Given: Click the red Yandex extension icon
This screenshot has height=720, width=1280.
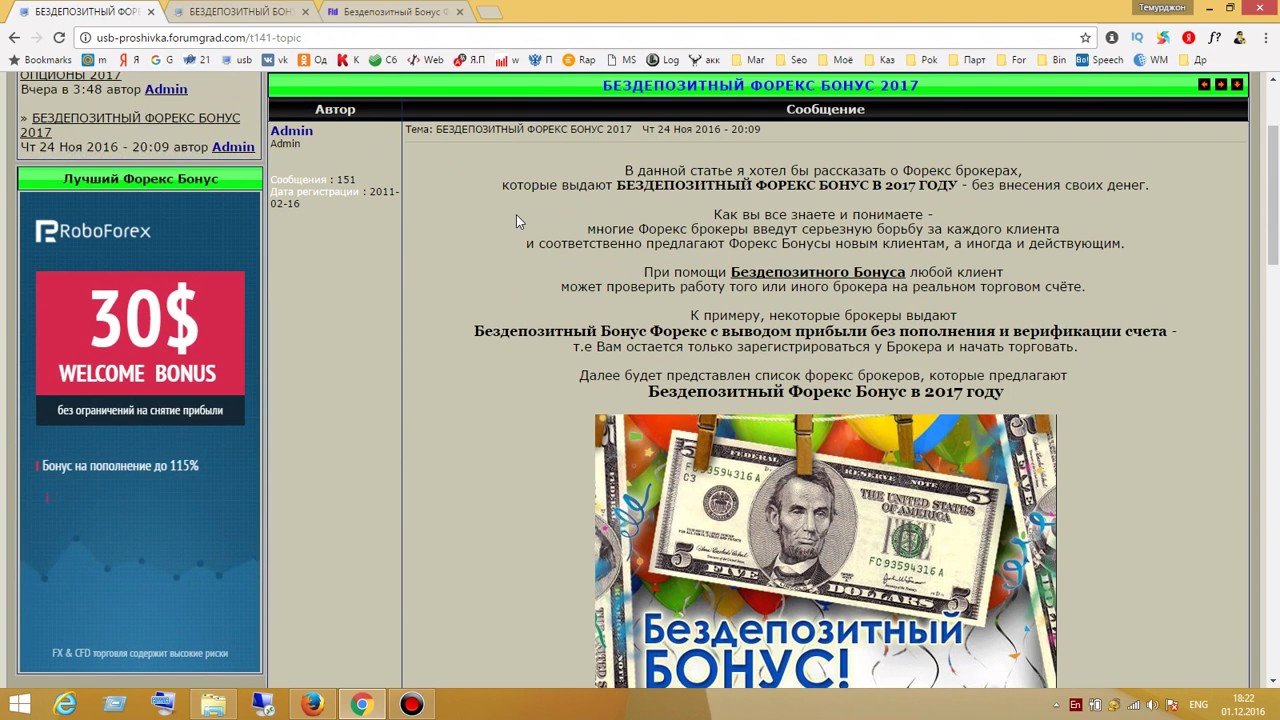Looking at the screenshot, I should point(1188,38).
